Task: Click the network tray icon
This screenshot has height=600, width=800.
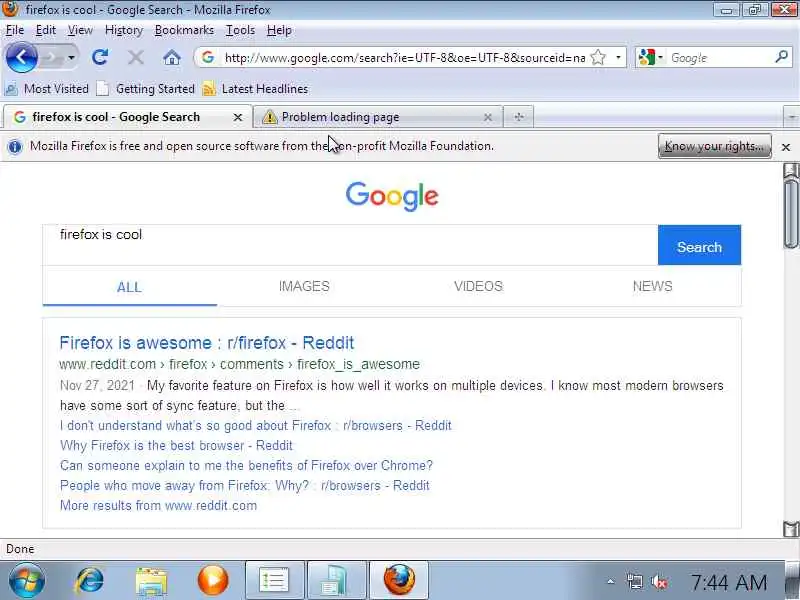Action: pyautogui.click(x=635, y=582)
